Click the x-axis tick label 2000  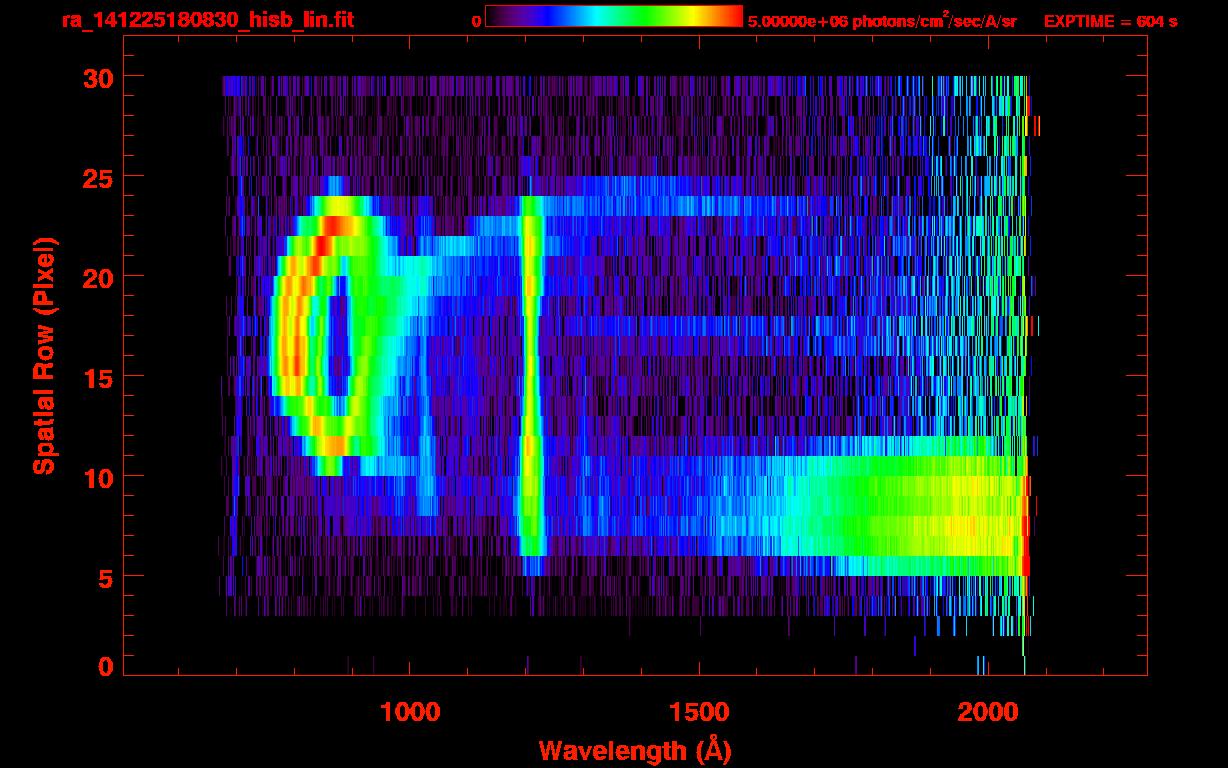[988, 712]
